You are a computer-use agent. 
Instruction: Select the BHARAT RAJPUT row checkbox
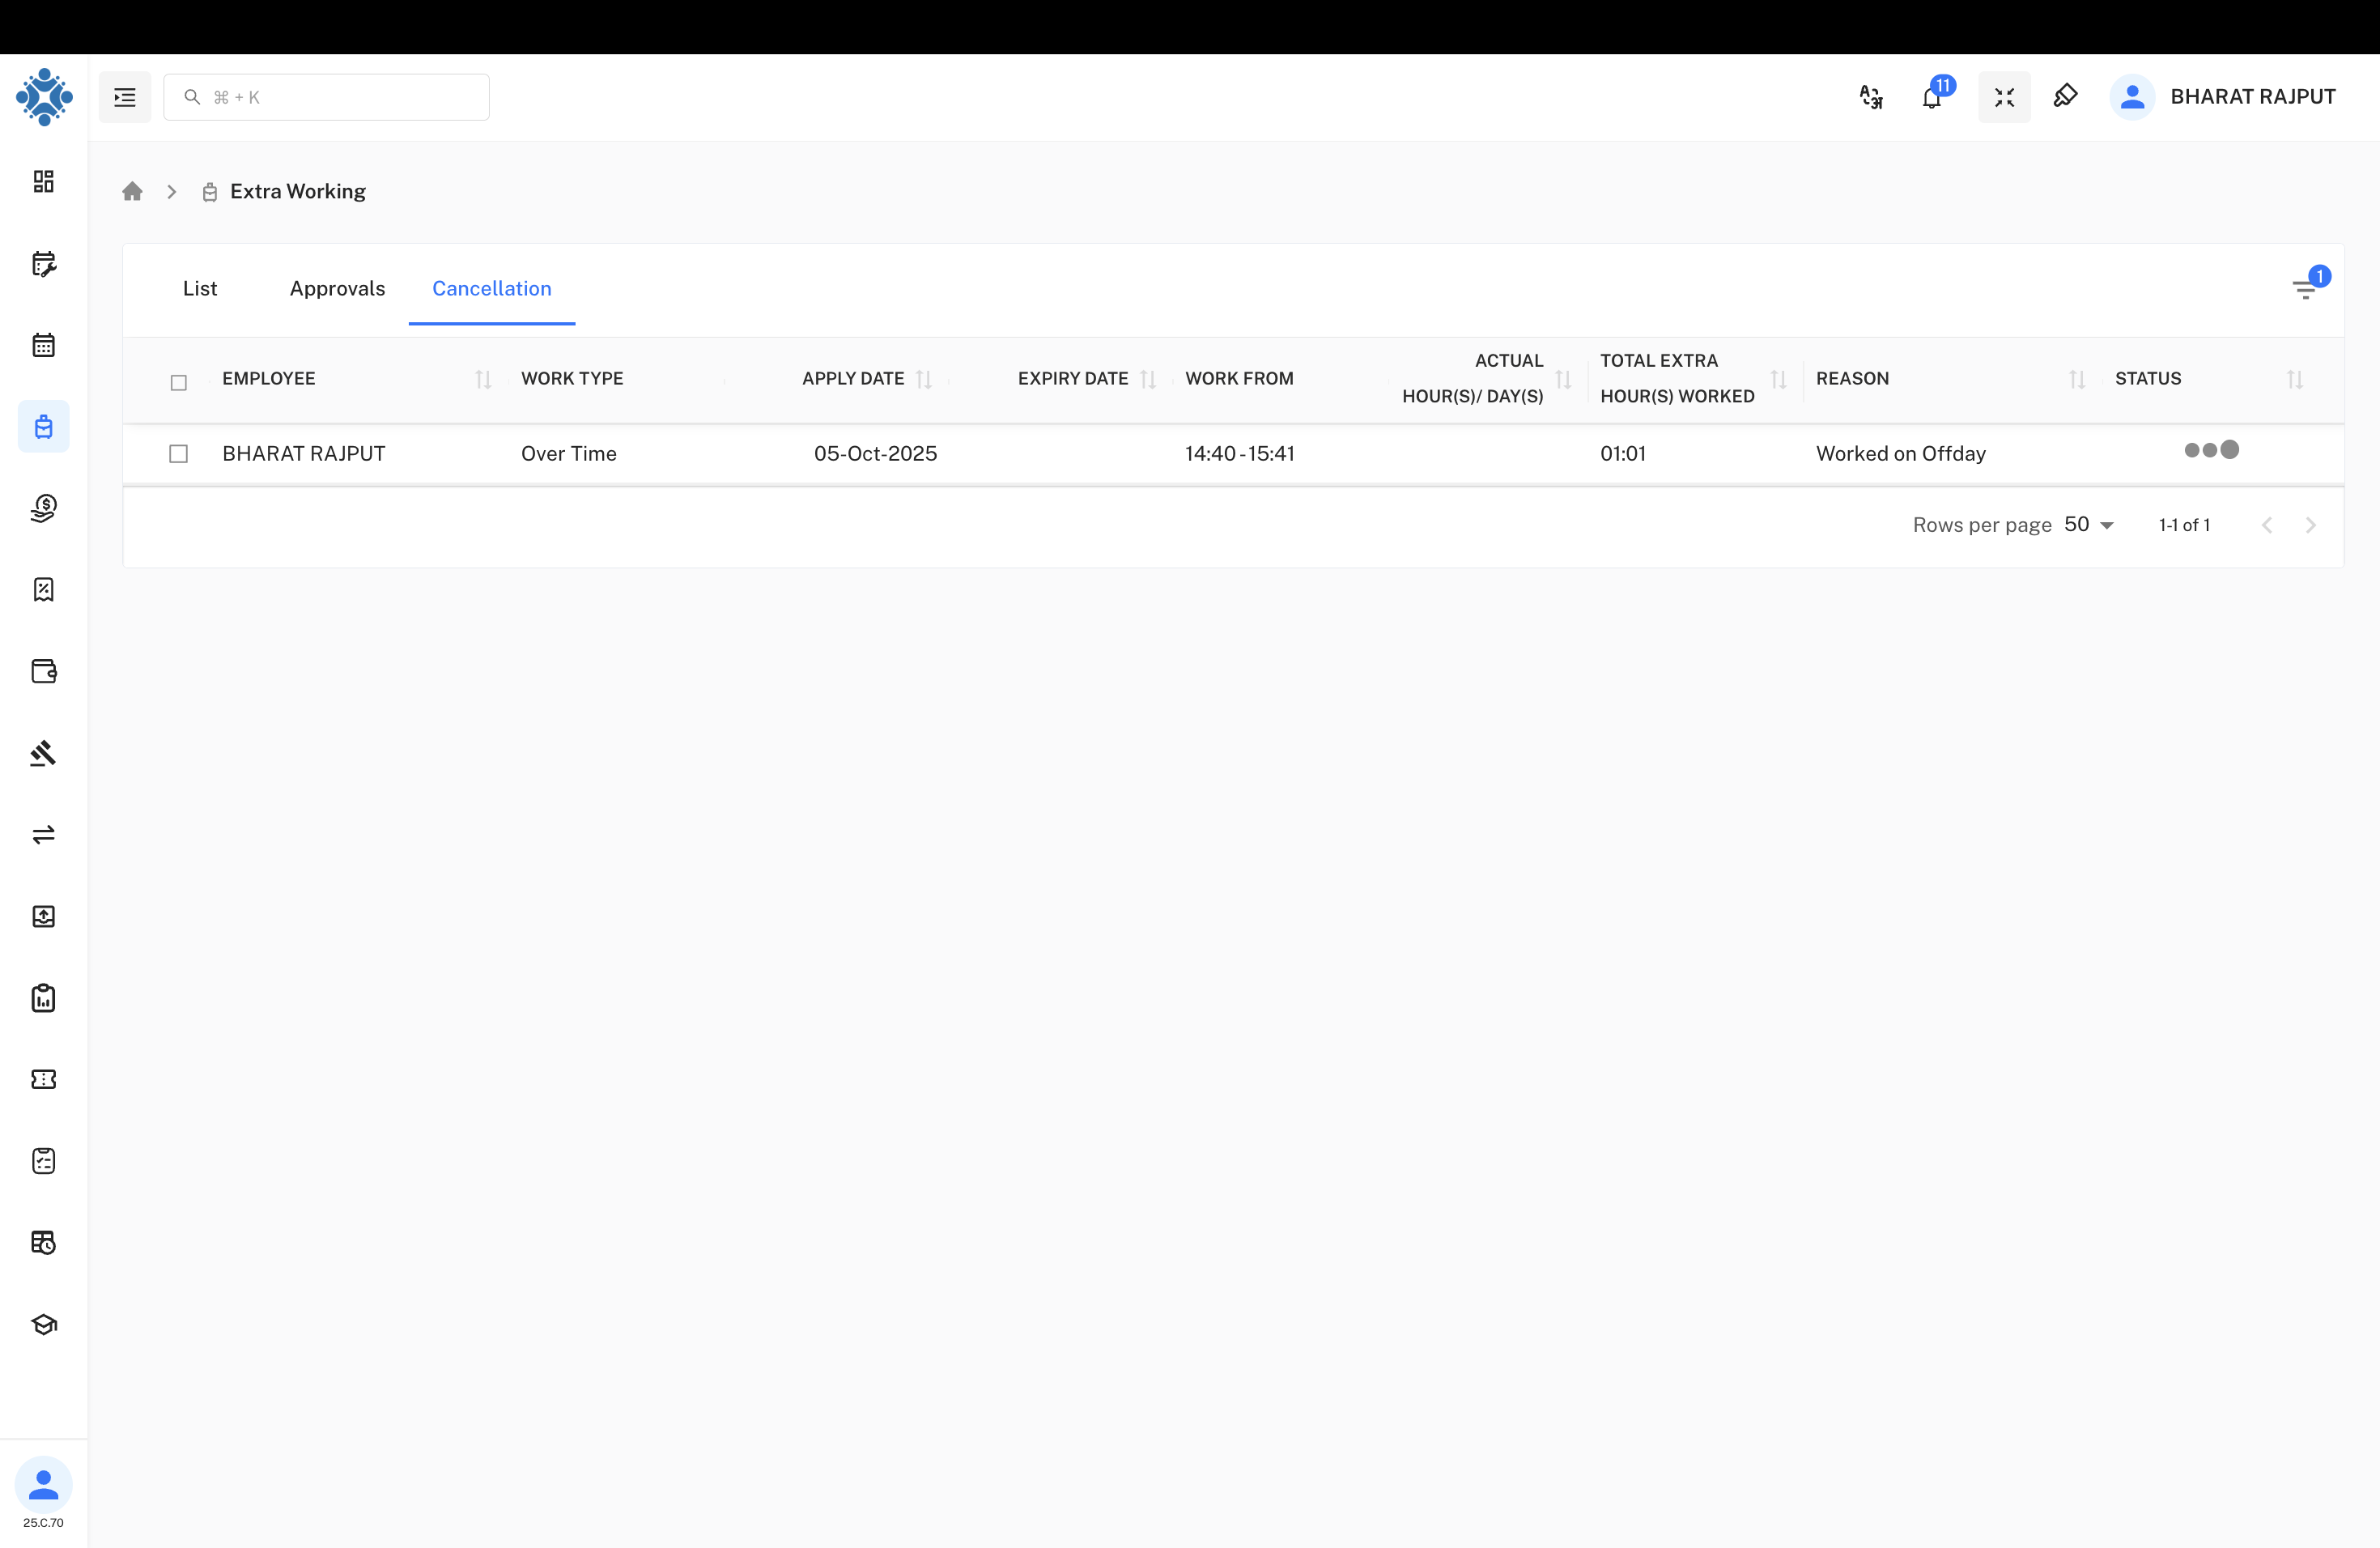coord(179,454)
